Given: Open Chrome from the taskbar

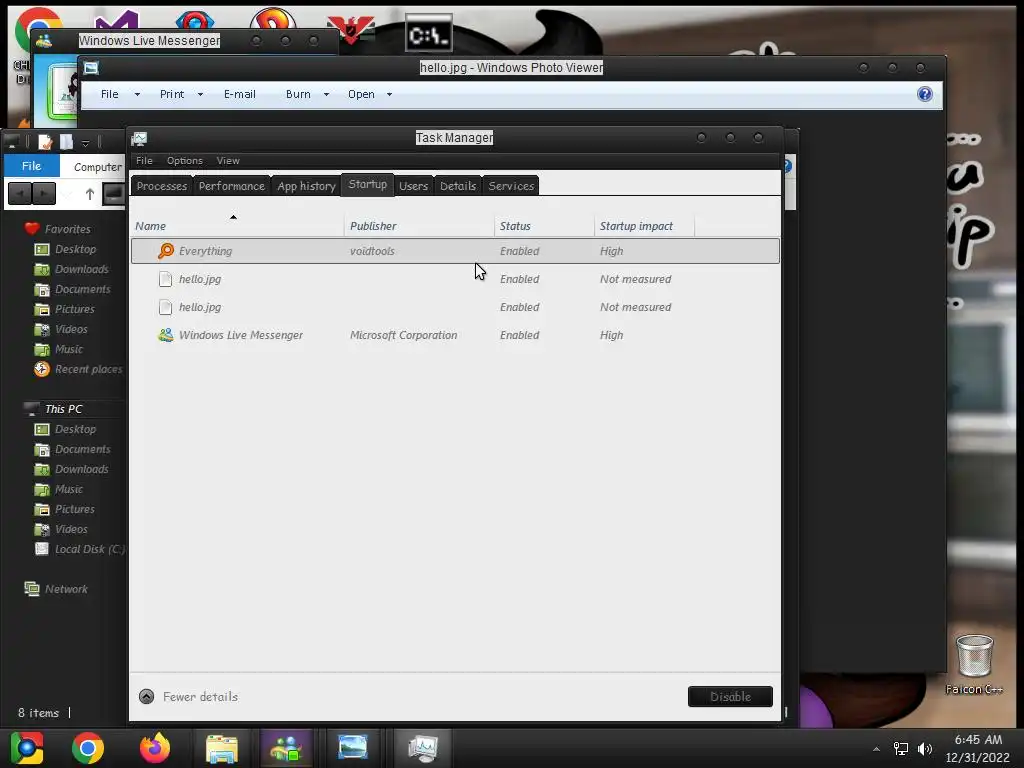Looking at the screenshot, I should (88, 748).
